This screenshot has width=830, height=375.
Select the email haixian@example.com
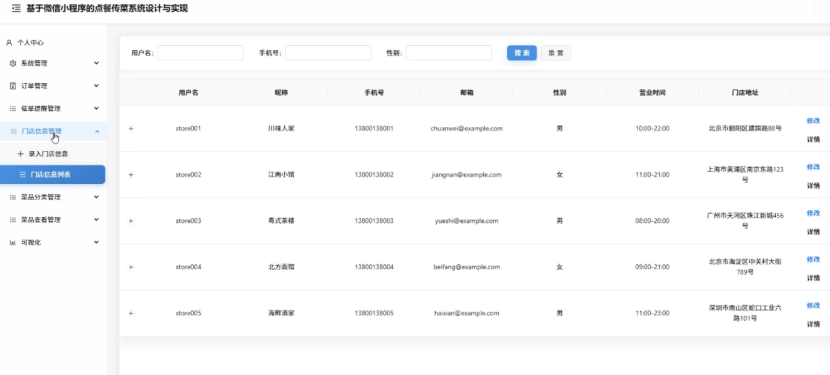click(467, 313)
